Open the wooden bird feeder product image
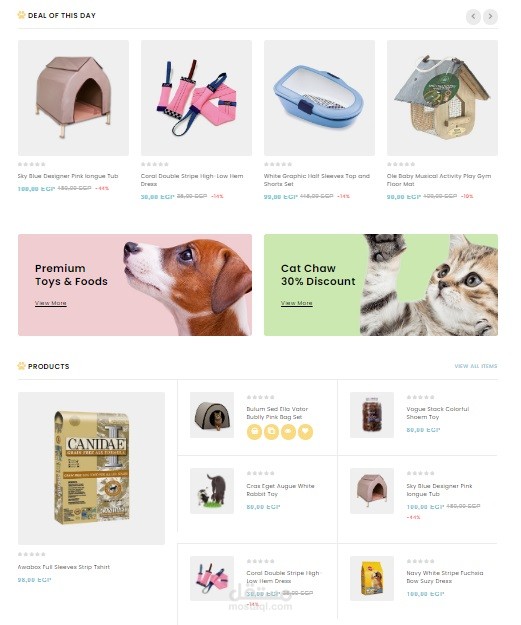The image size is (521, 625). click(x=442, y=98)
